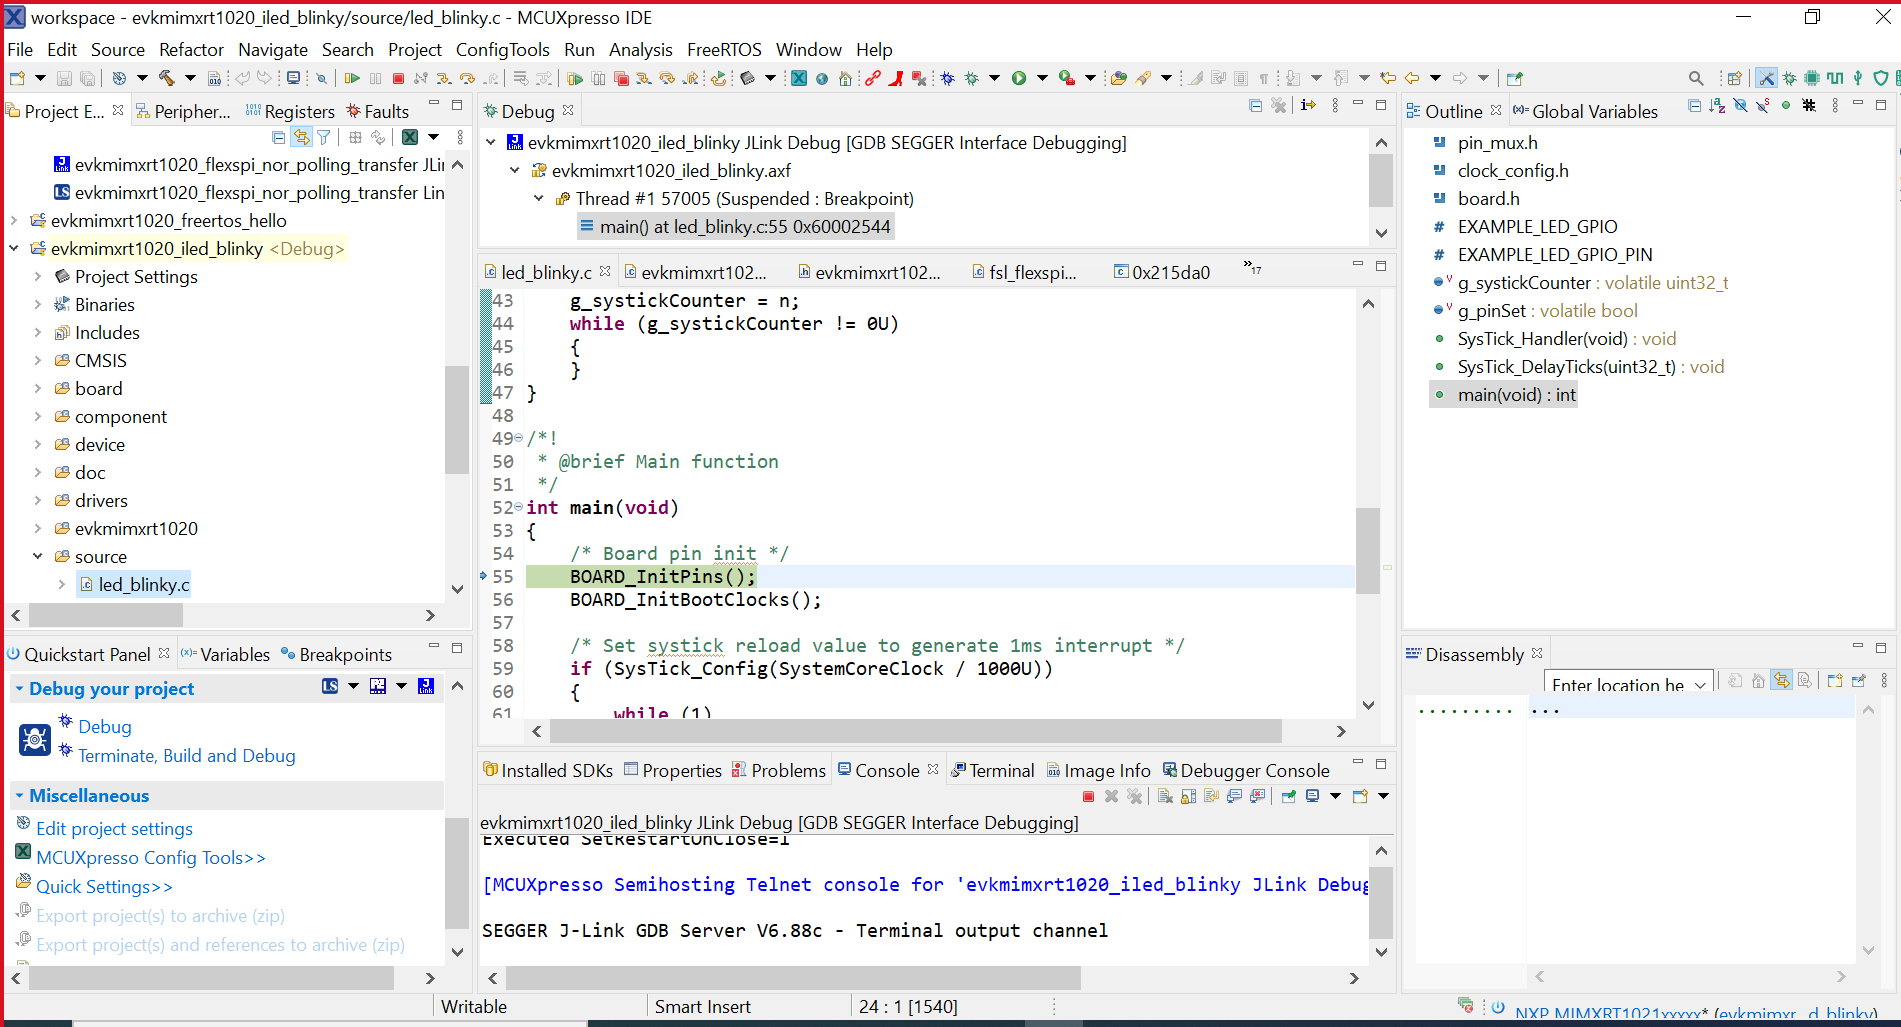Expand the drivers folder
This screenshot has width=1901, height=1027.
(38, 500)
